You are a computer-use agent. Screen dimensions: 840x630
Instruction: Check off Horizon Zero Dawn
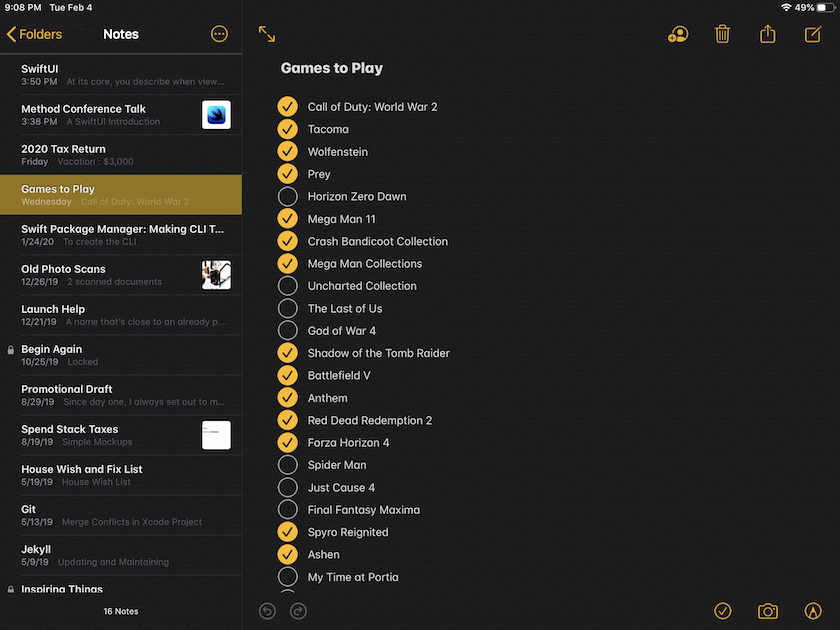[x=288, y=196]
